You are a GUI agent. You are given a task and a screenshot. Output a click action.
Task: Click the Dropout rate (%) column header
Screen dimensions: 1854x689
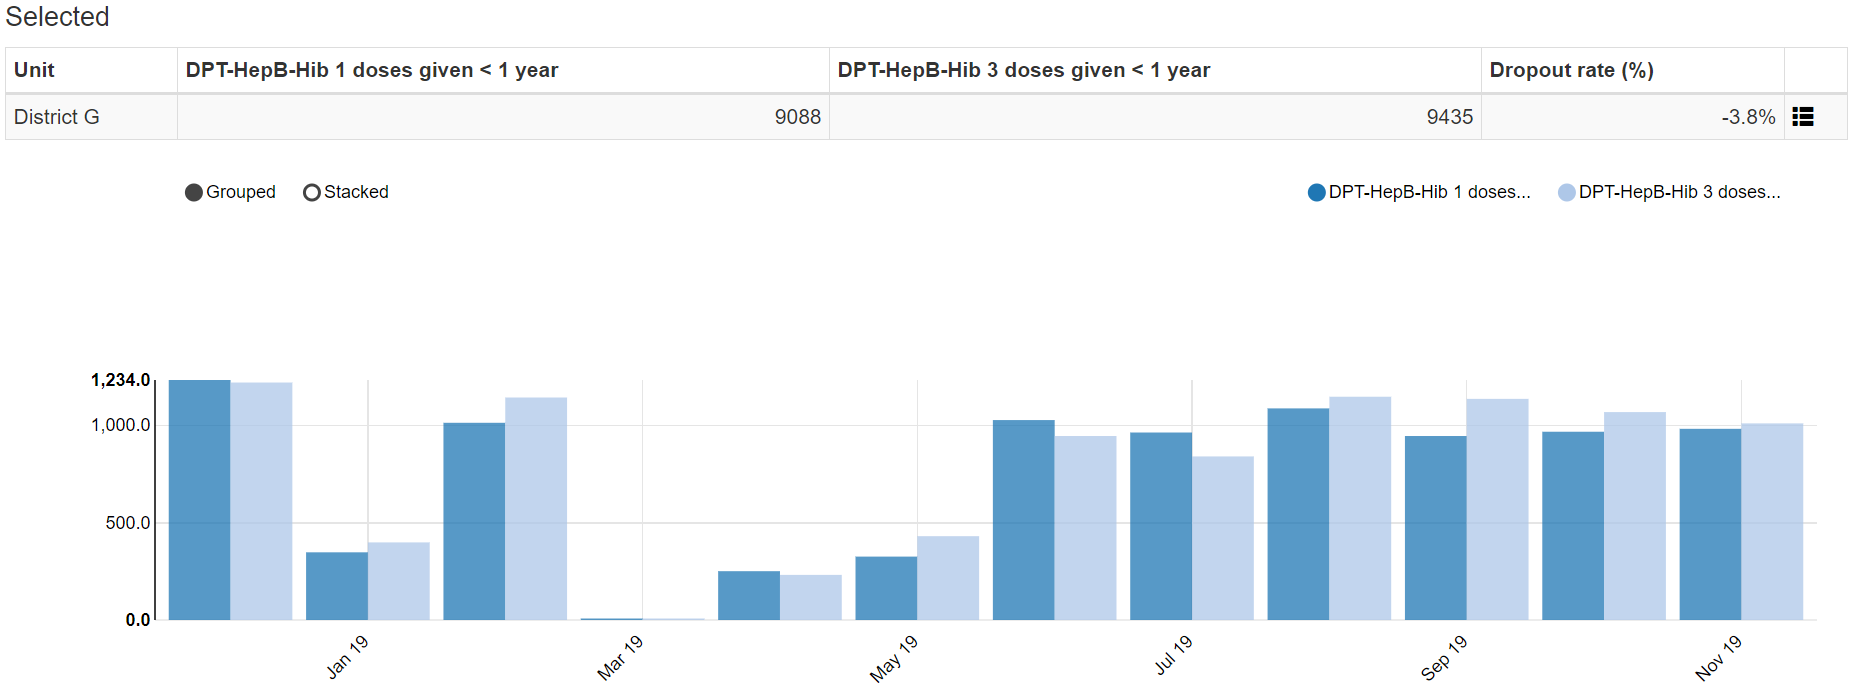point(1632,70)
